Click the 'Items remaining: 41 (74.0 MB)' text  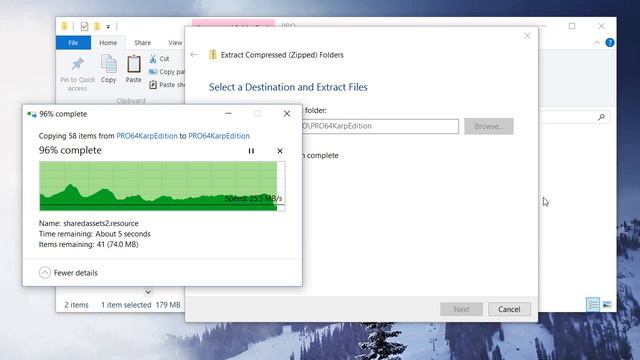[89, 244]
